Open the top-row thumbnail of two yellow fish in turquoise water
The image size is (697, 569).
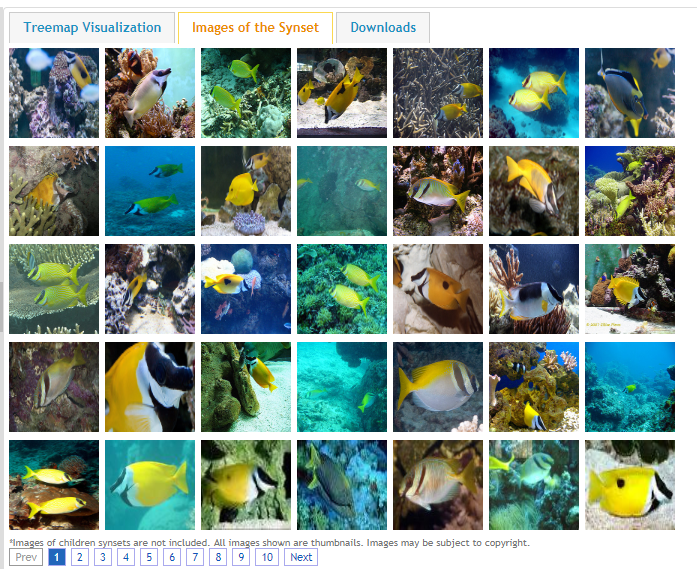[534, 93]
